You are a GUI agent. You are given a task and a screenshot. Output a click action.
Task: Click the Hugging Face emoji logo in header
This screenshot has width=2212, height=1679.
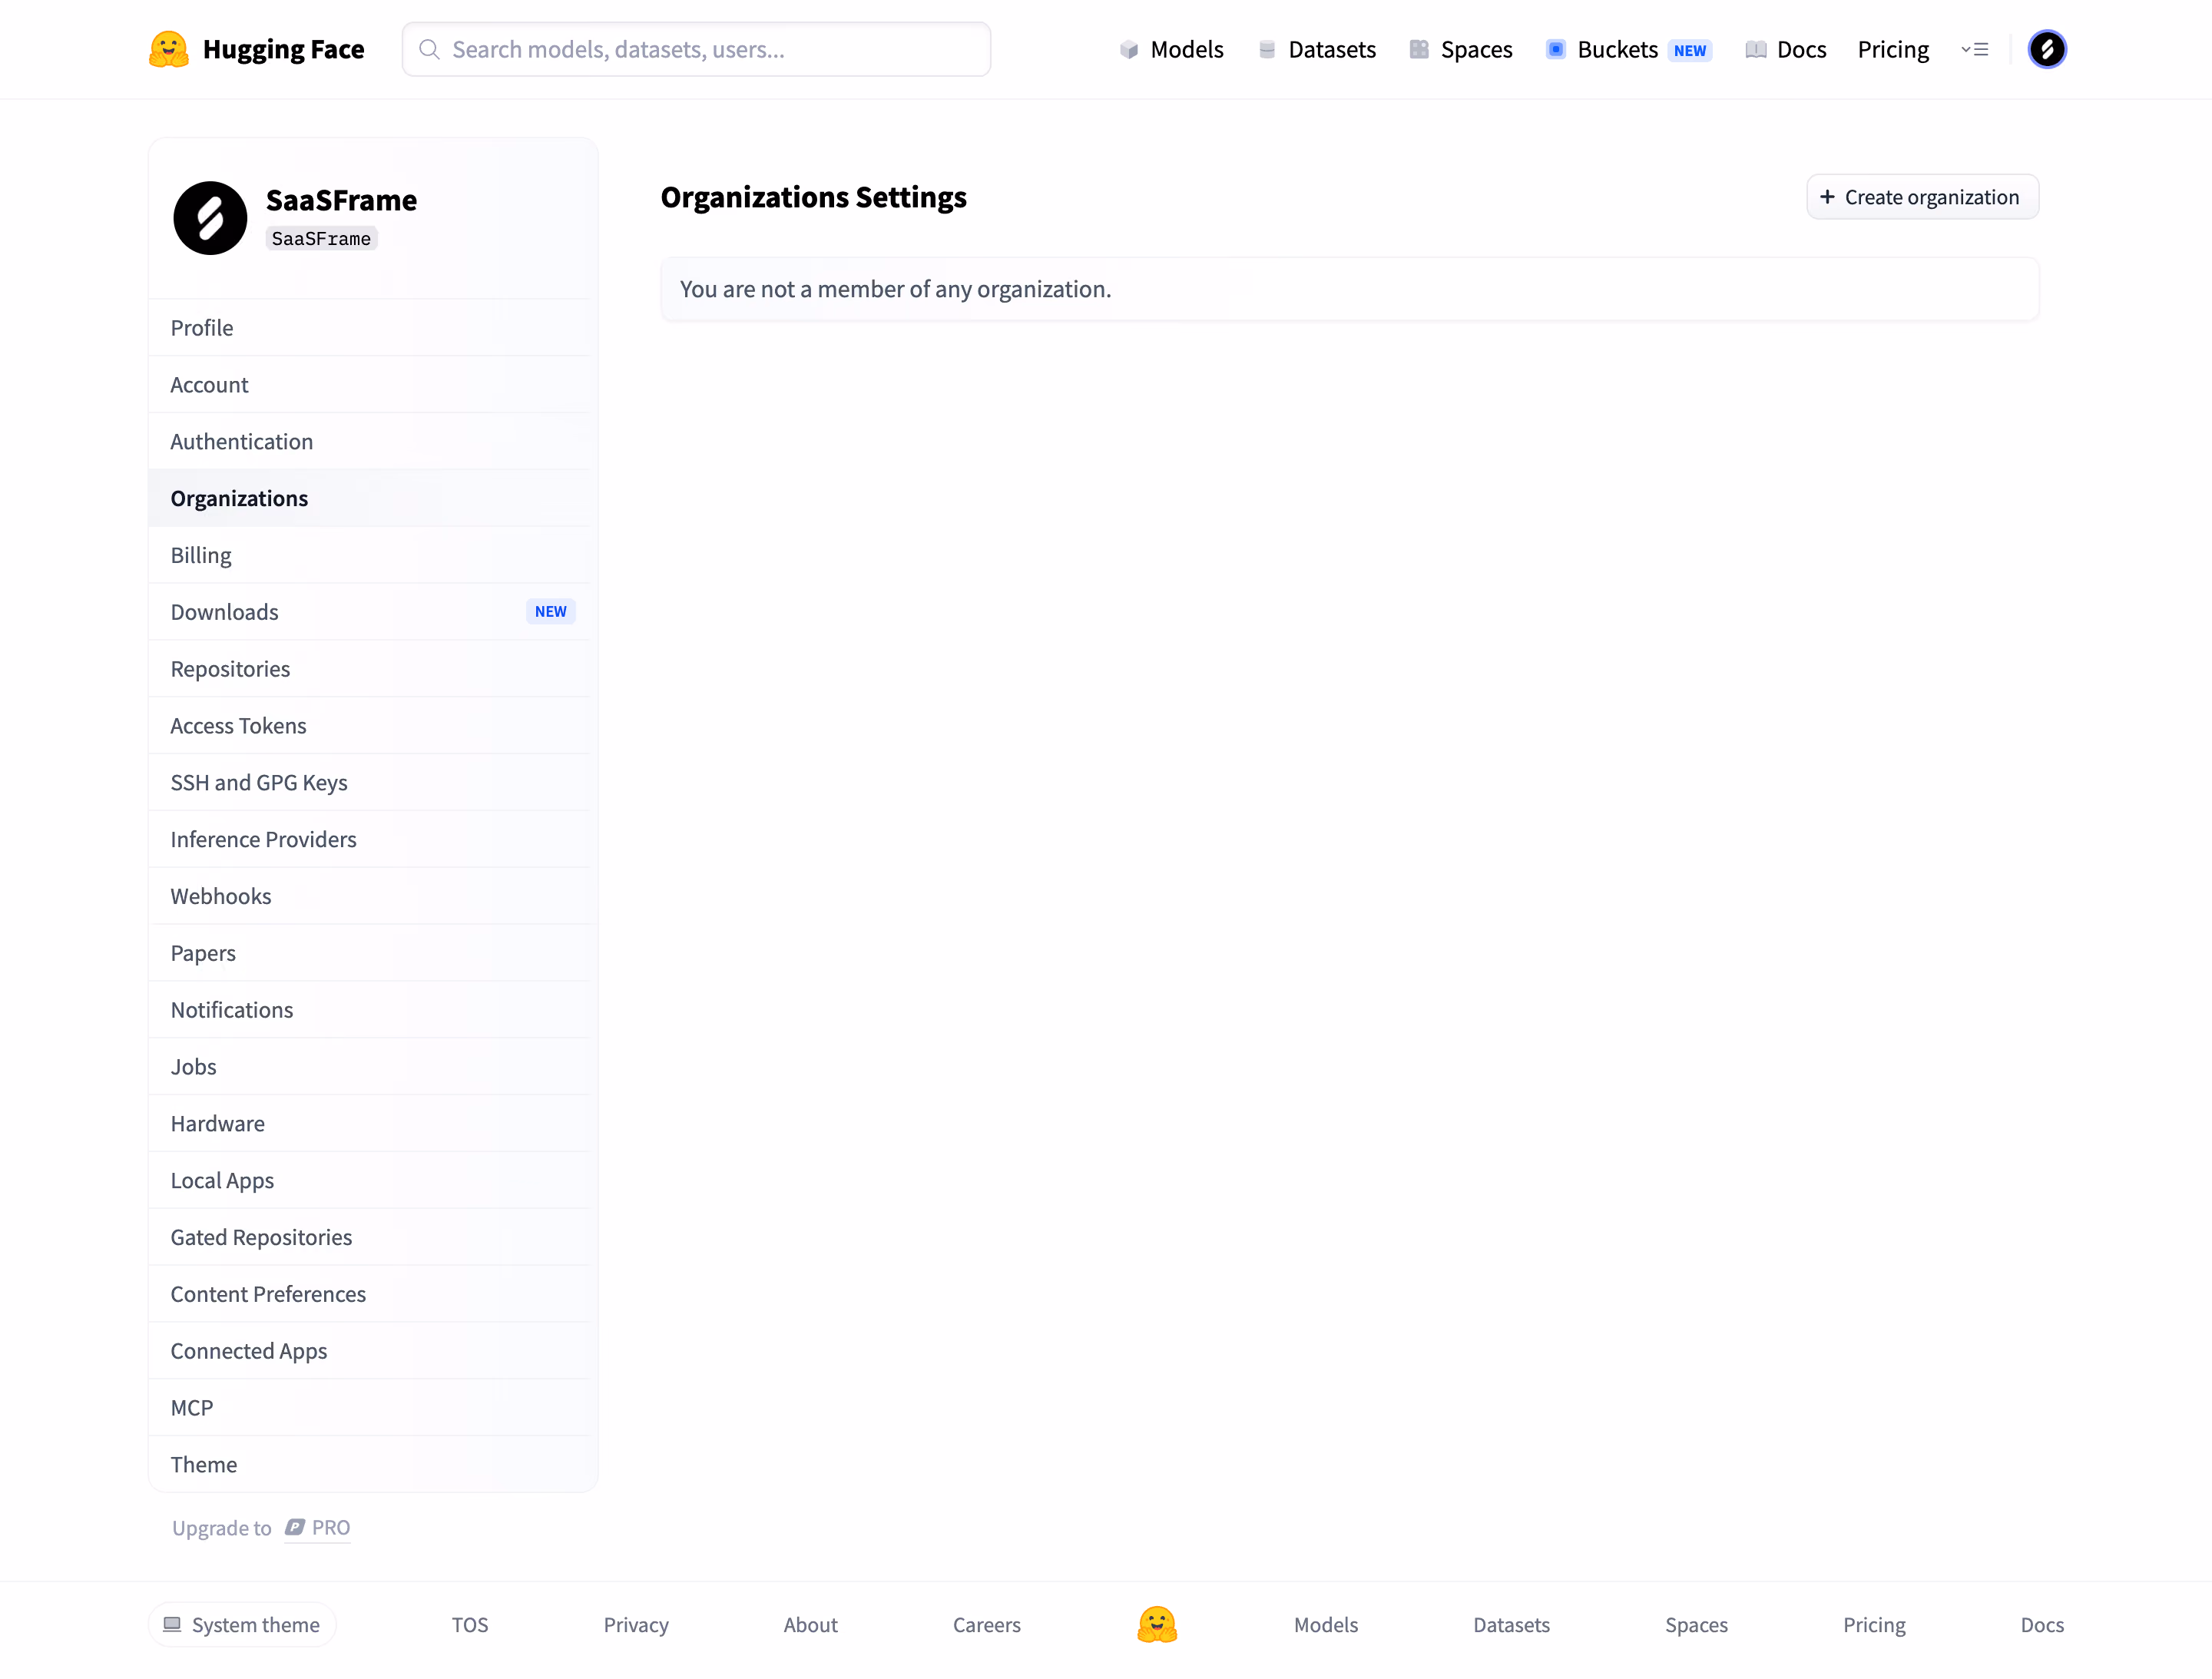tap(168, 49)
